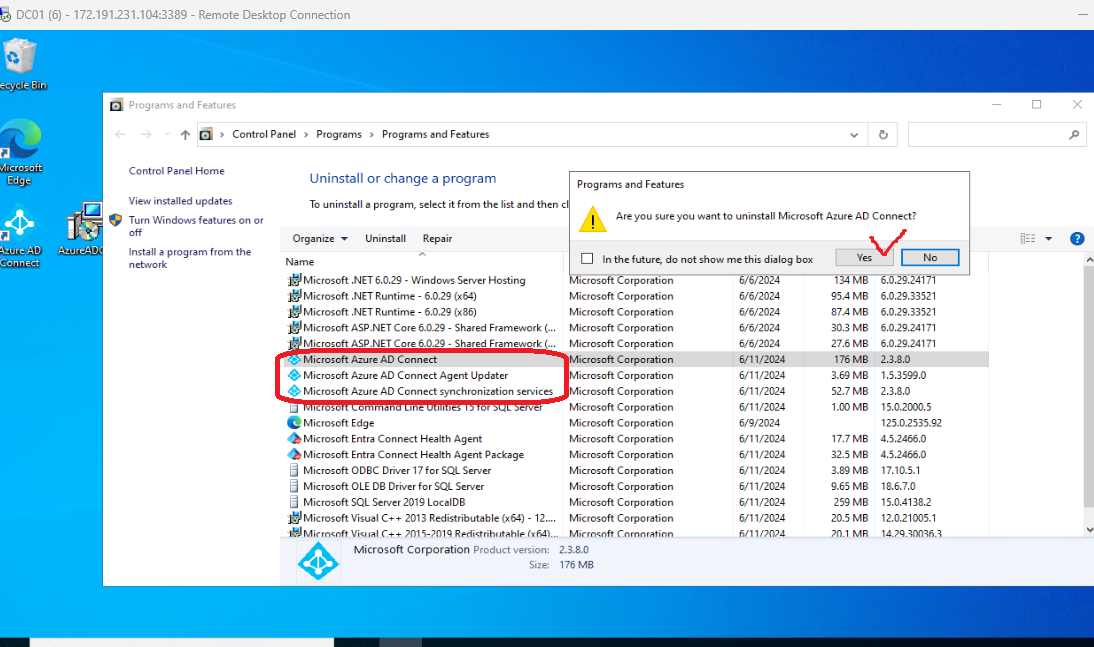The width and height of the screenshot is (1094, 647).
Task: Click the change view layout icon
Action: pos(1028,239)
